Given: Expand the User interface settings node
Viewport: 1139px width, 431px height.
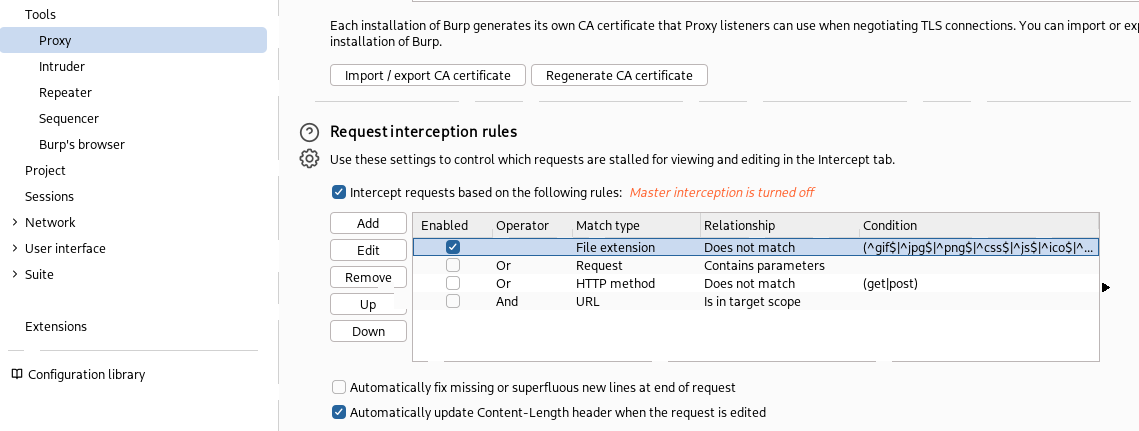Looking at the screenshot, I should [15, 249].
